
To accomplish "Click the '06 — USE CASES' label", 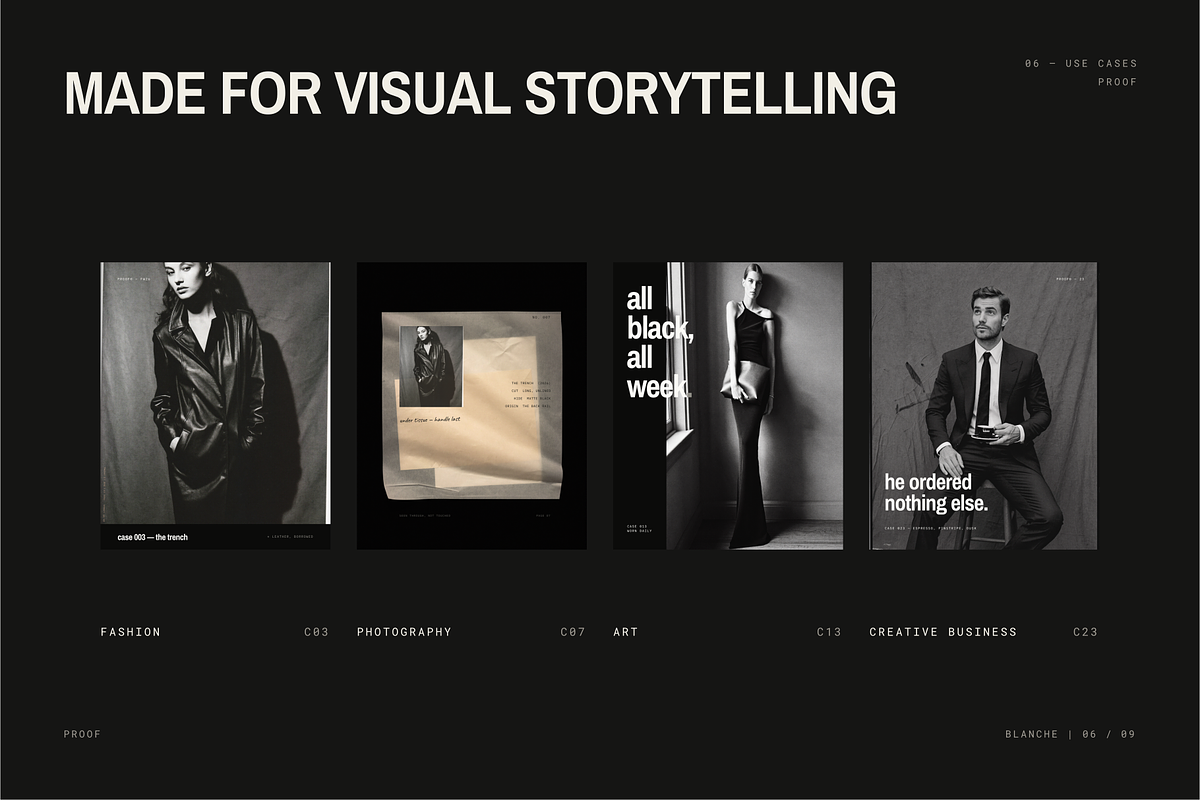I will pos(1081,64).
